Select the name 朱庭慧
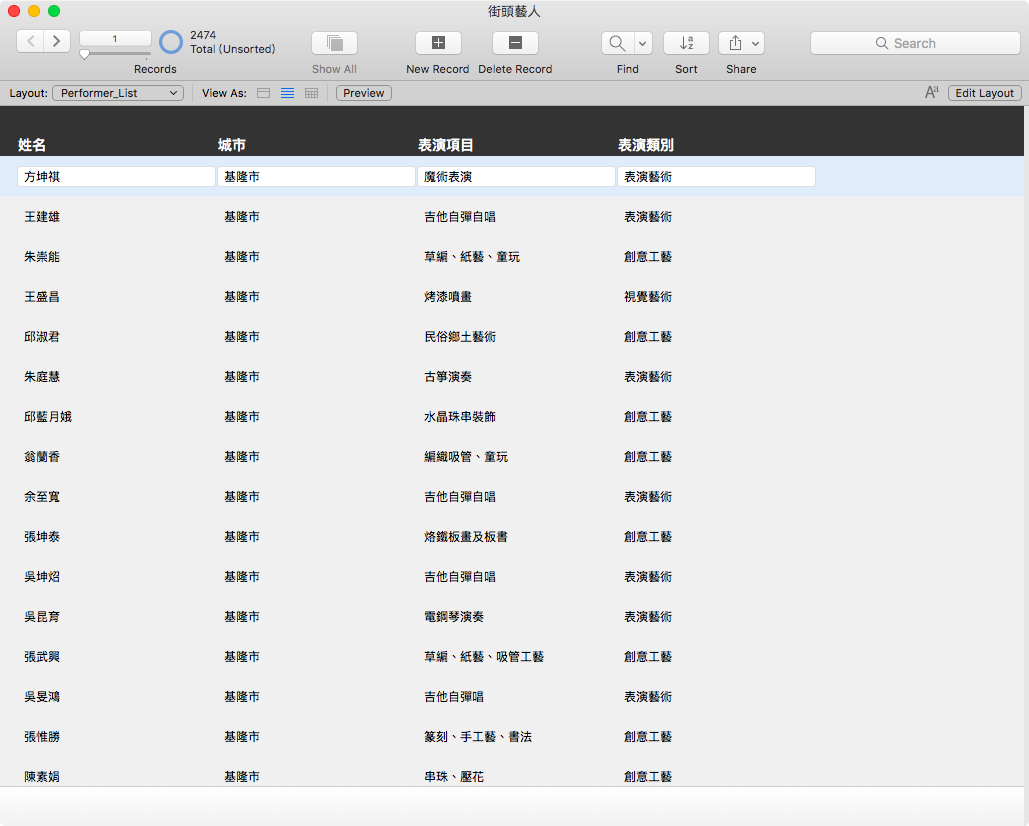The image size is (1029, 826). point(42,377)
